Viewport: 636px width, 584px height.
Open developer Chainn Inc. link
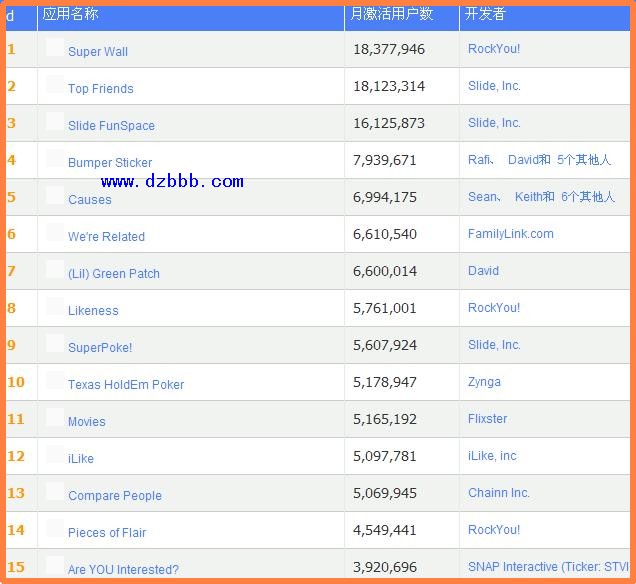pos(499,493)
